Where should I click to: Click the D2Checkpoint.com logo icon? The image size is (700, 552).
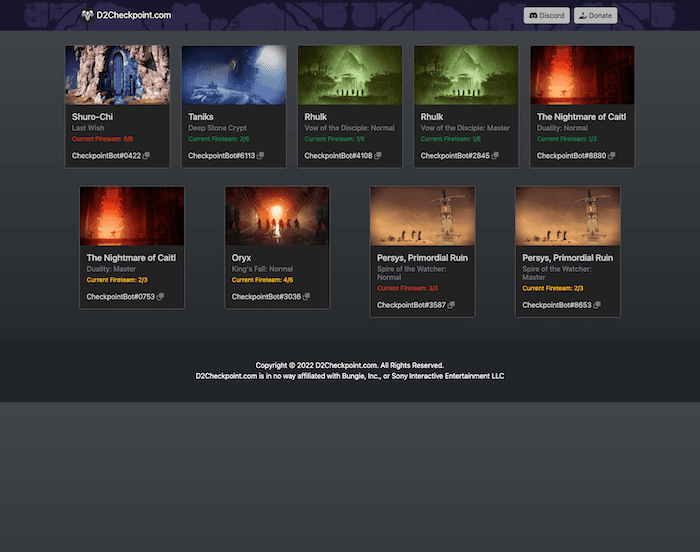coord(87,15)
